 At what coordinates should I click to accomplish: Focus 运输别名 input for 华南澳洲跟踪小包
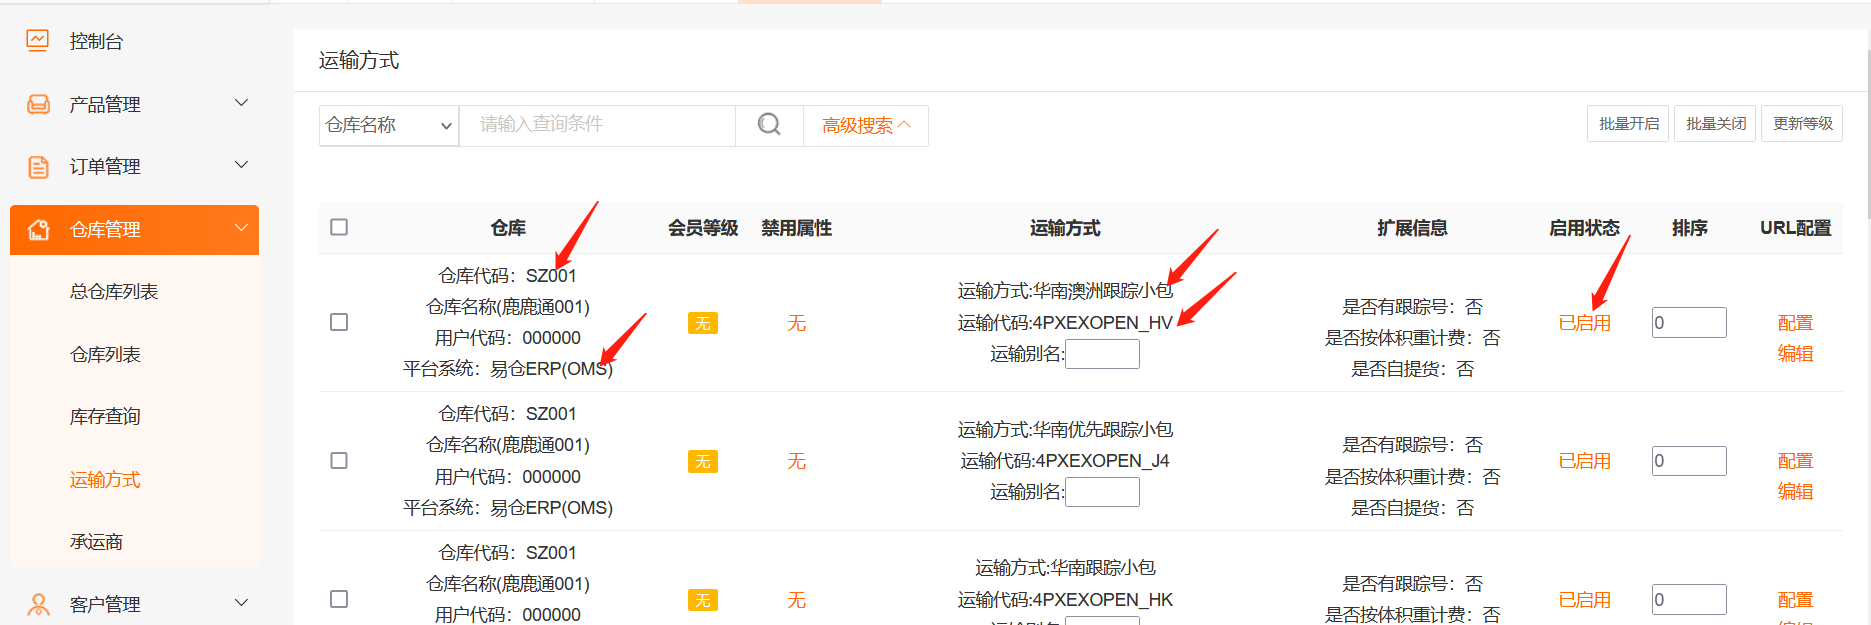(x=1102, y=354)
